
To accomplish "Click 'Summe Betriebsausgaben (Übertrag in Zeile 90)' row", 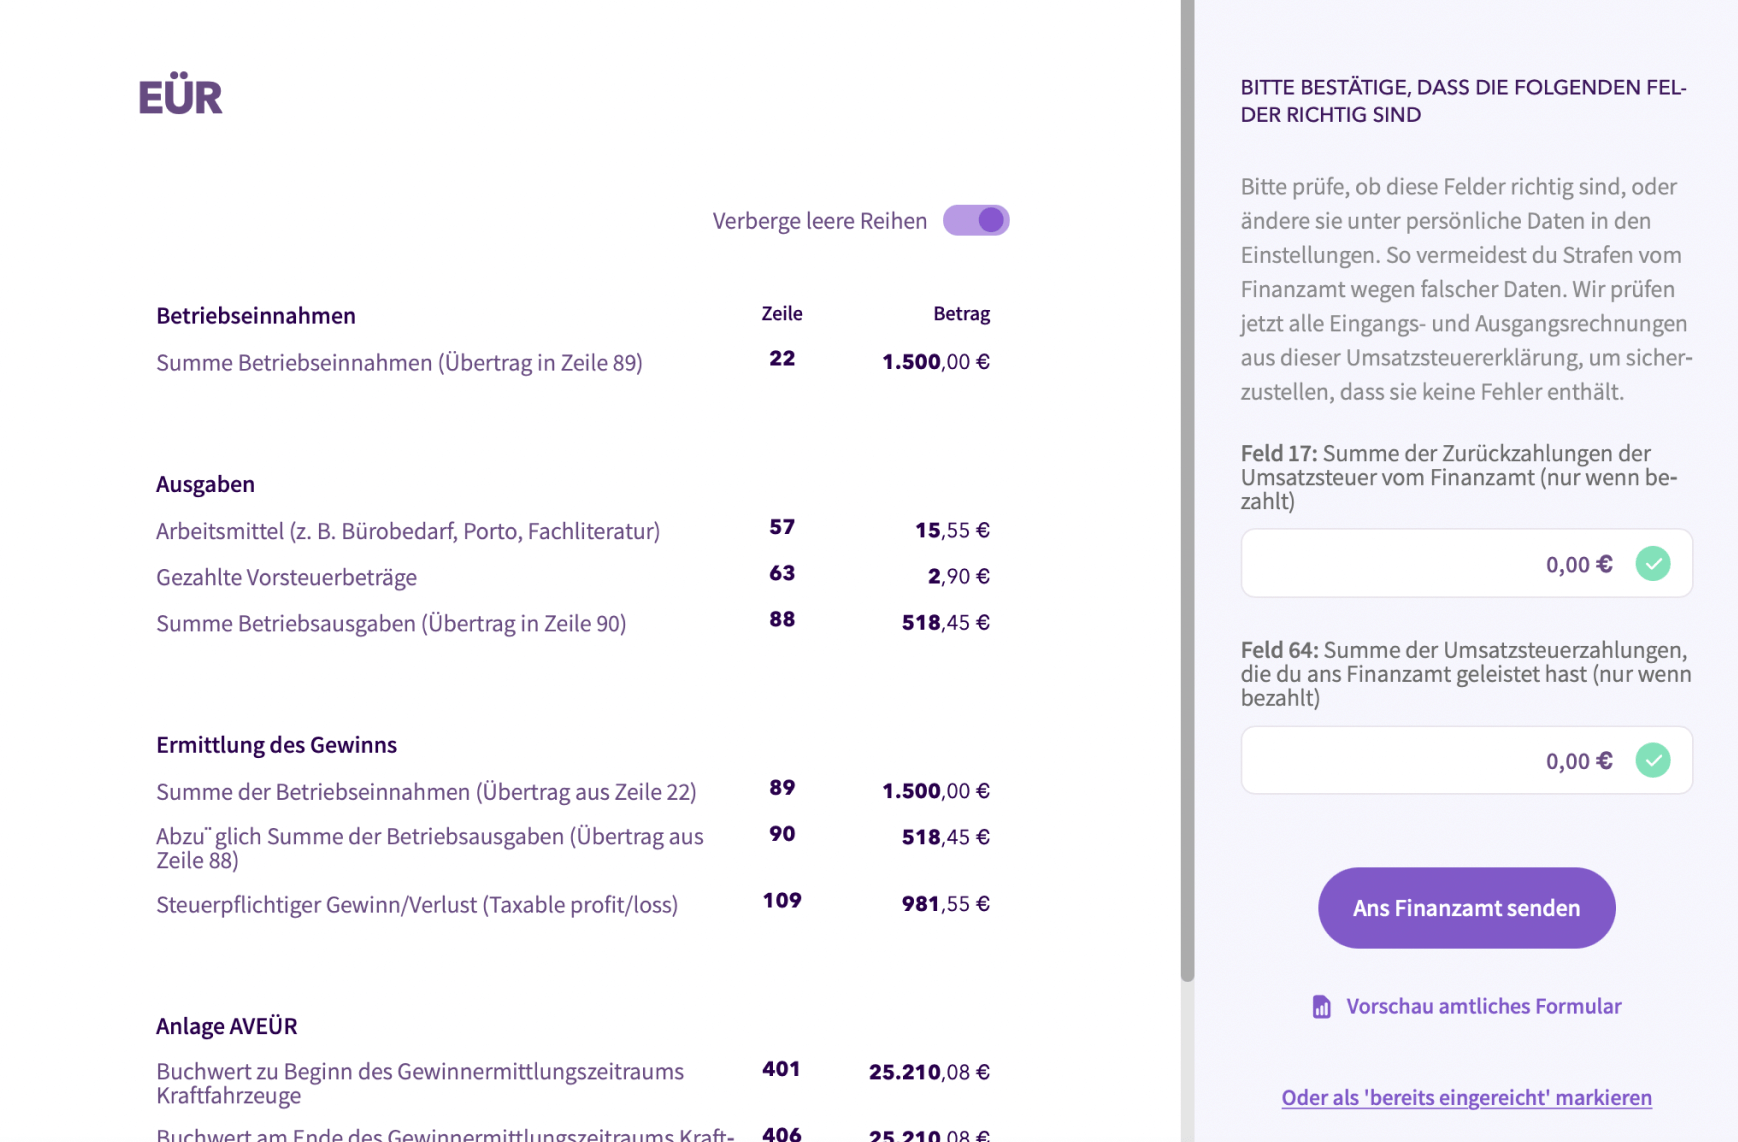I will click(x=391, y=624).
